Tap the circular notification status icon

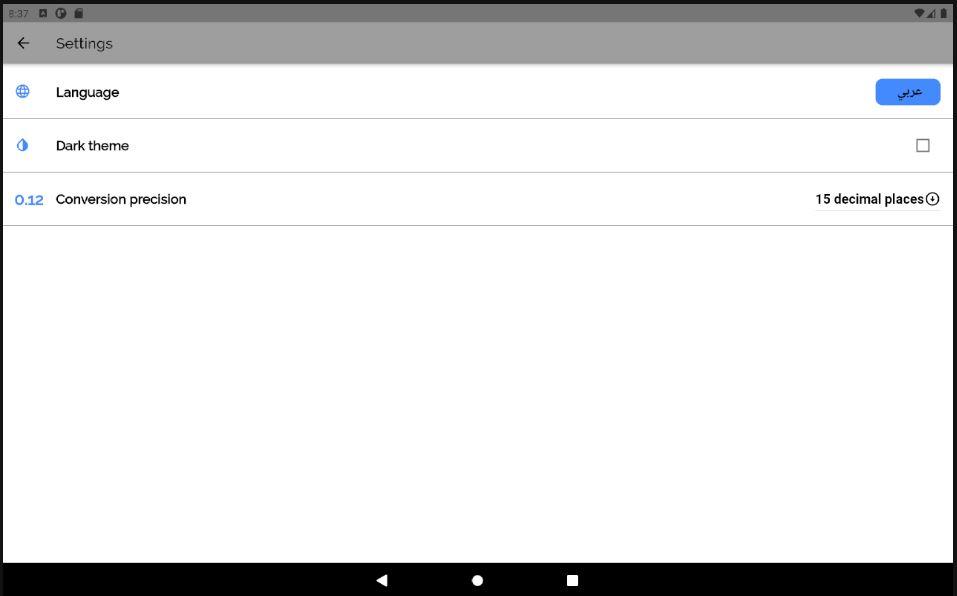(x=61, y=13)
